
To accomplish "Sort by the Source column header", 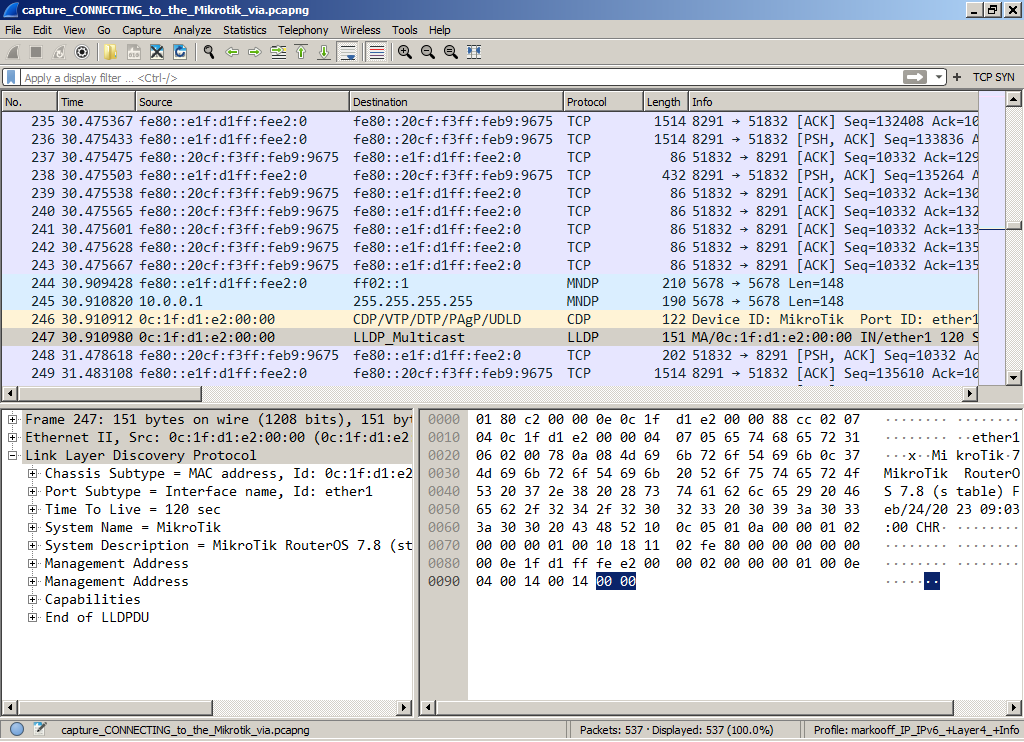I will (242, 102).
